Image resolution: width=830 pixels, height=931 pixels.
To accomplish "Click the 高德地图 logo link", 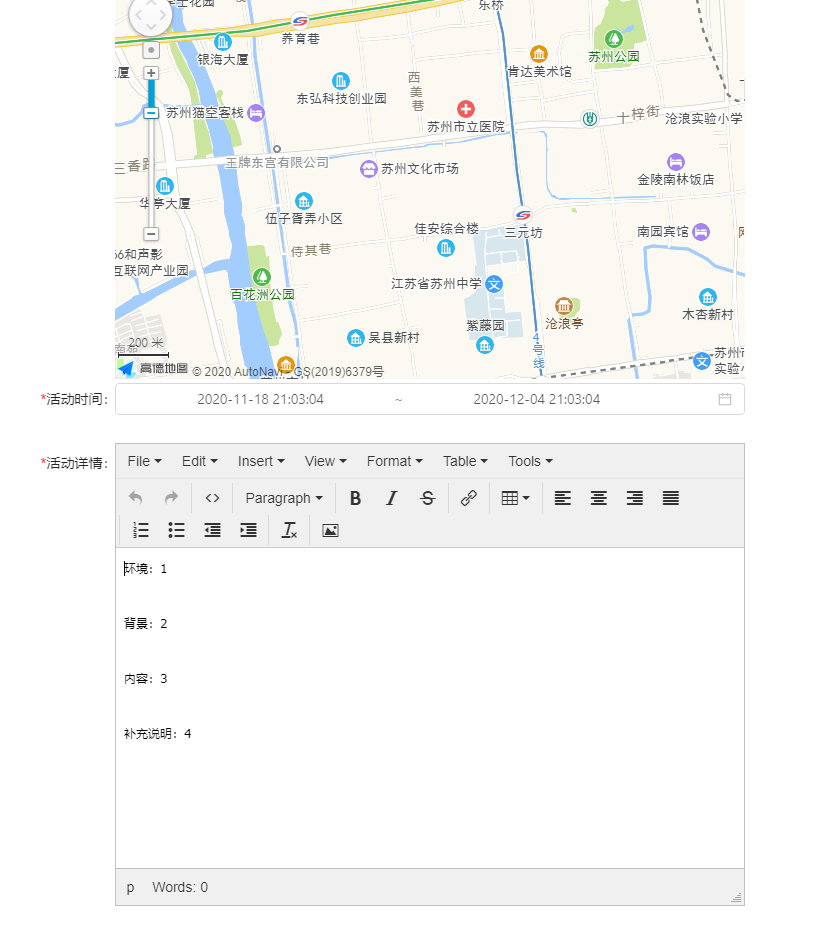I will click(x=153, y=369).
